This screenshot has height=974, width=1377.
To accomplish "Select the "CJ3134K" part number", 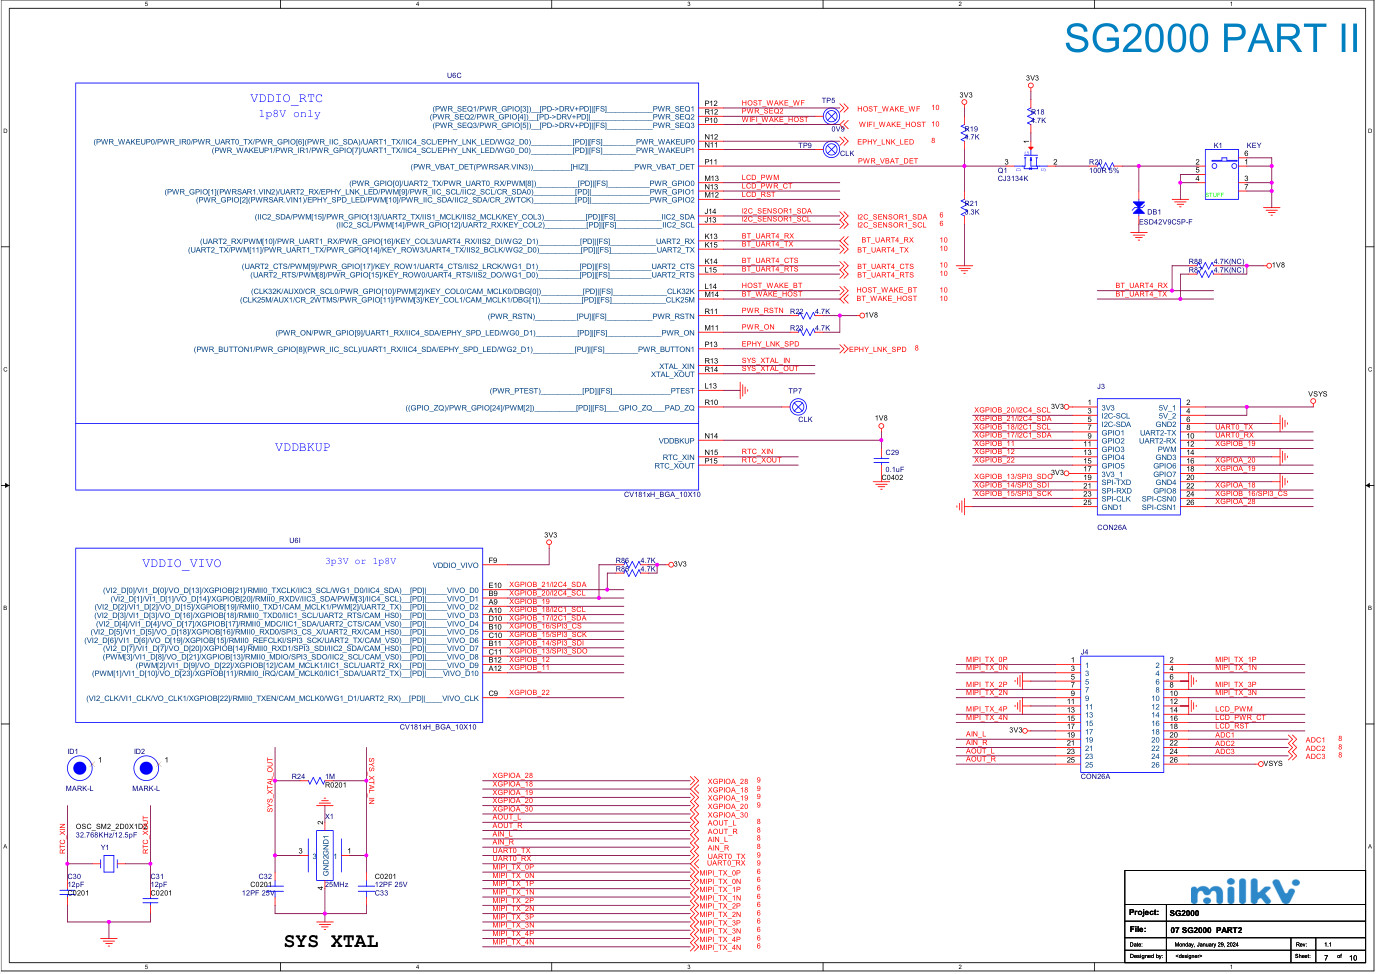I will point(1012,179).
